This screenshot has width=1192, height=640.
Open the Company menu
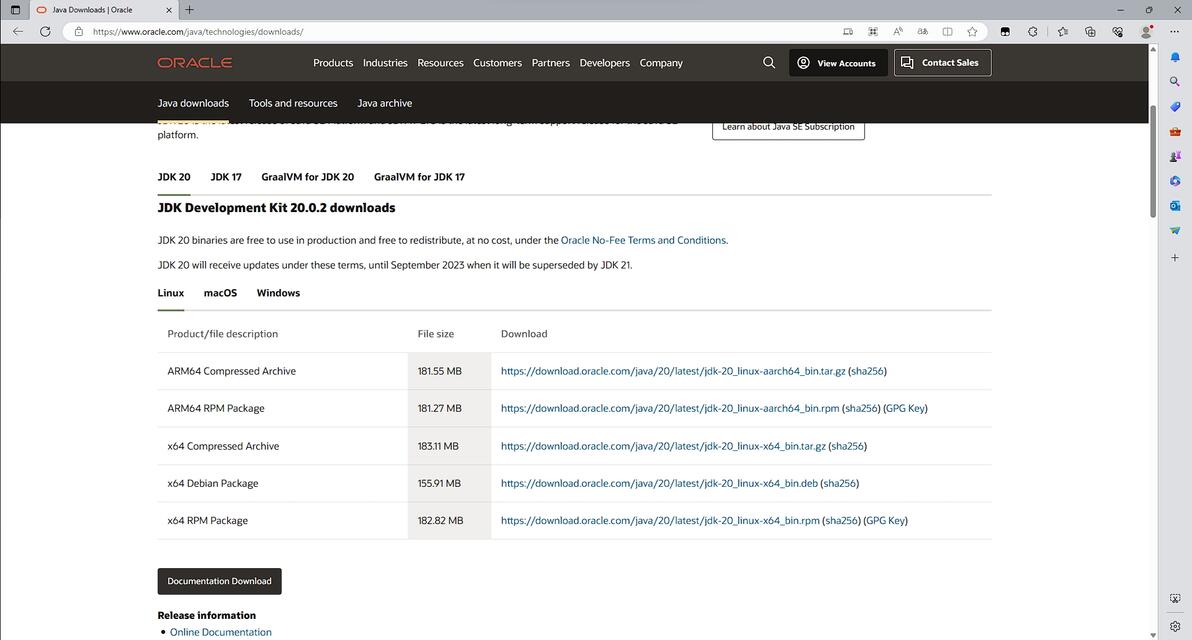661,62
